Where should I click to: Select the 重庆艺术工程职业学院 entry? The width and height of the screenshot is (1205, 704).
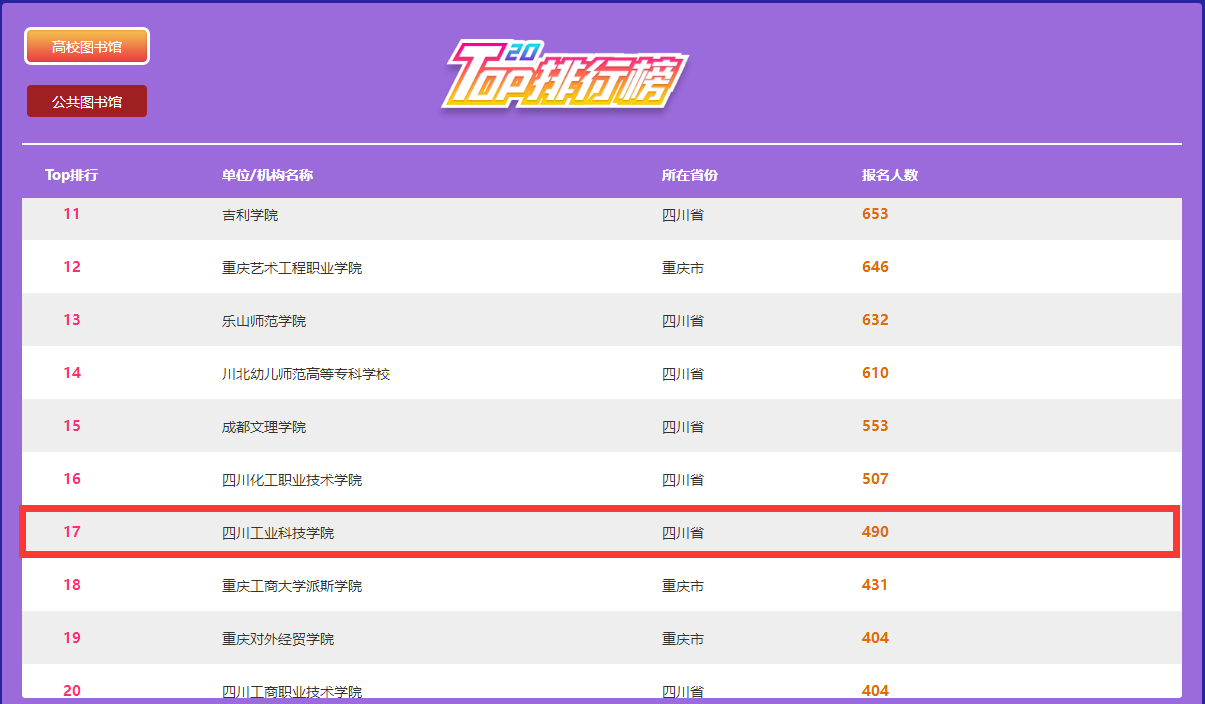coord(291,268)
